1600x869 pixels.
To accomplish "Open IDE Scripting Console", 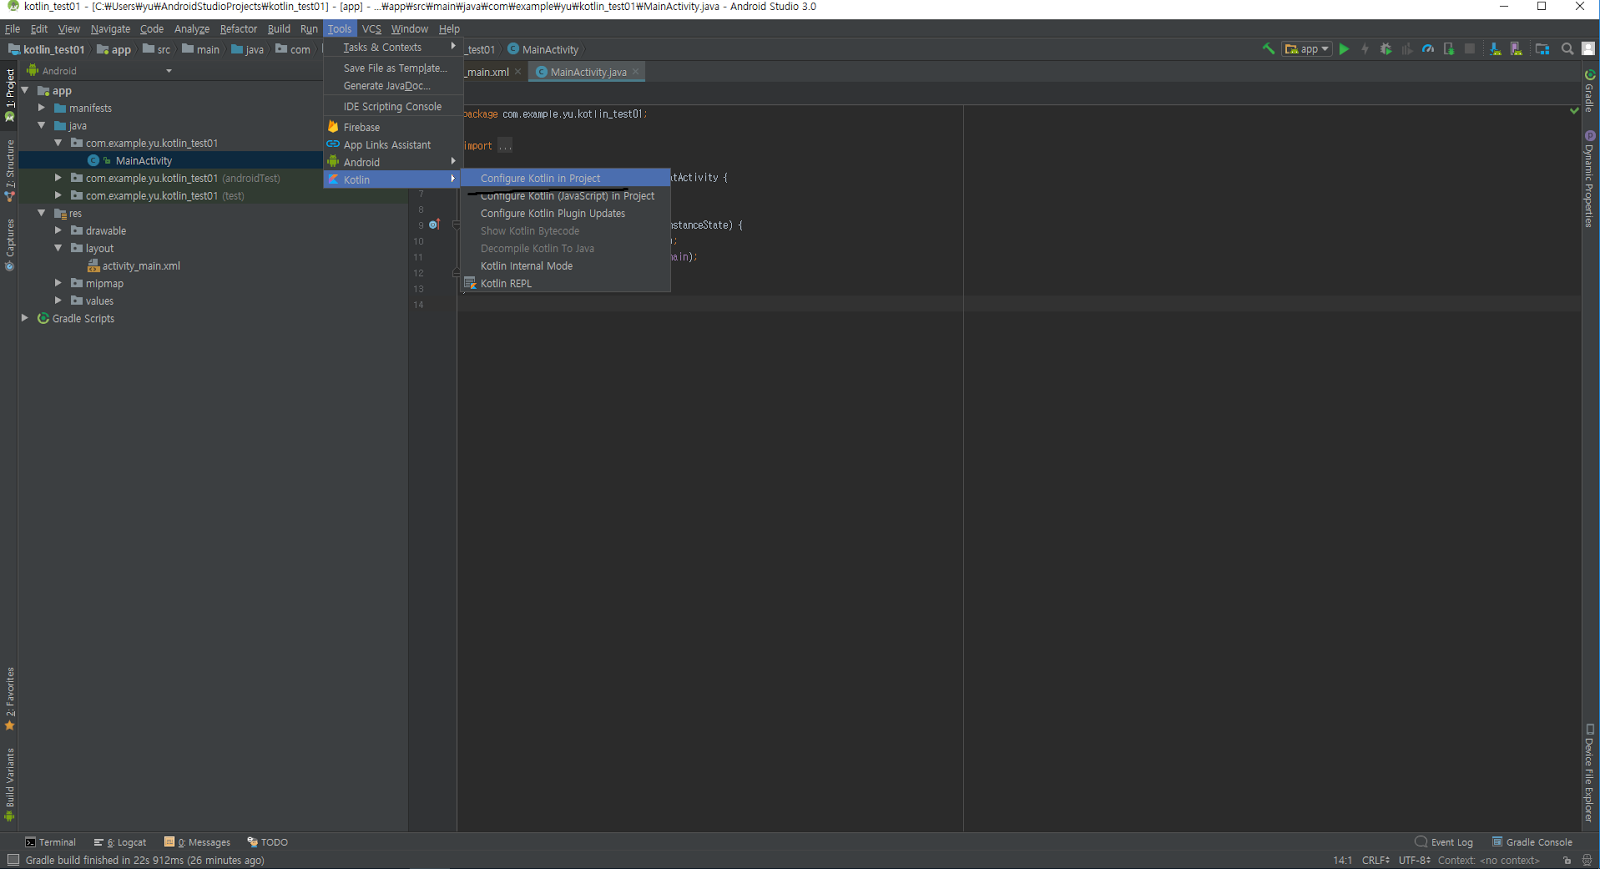I will 393,107.
